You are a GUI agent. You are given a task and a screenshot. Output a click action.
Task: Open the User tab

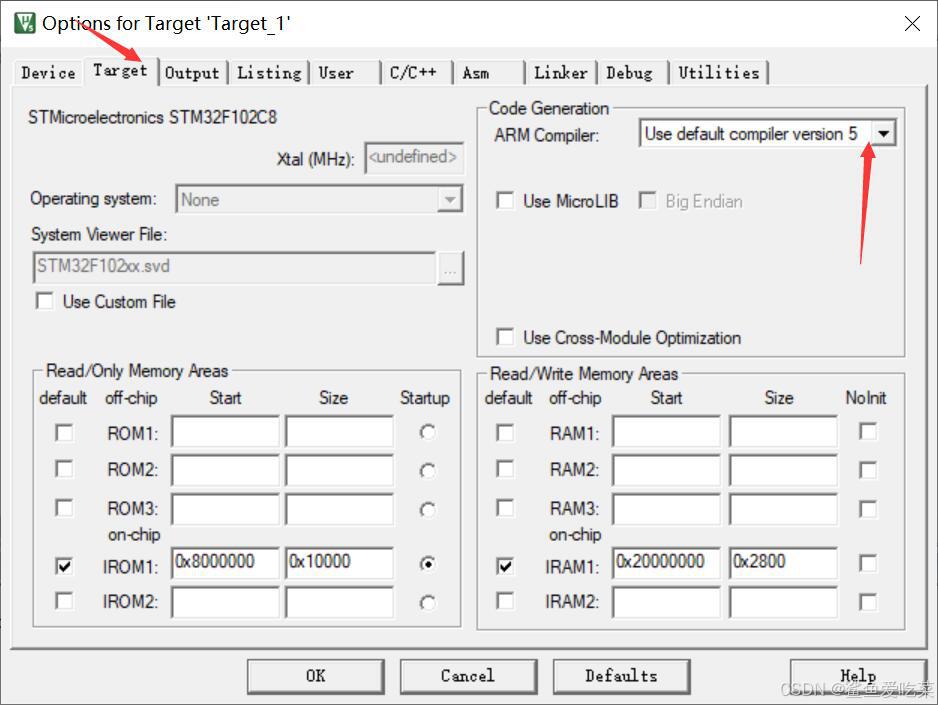(336, 73)
